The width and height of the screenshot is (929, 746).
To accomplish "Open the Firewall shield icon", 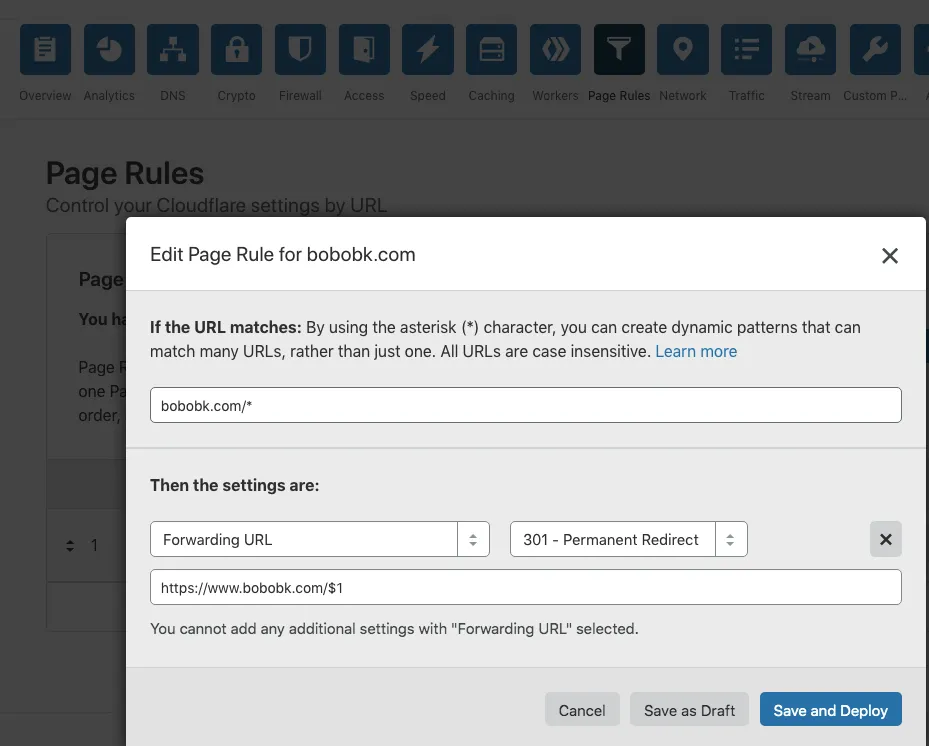I will [300, 49].
